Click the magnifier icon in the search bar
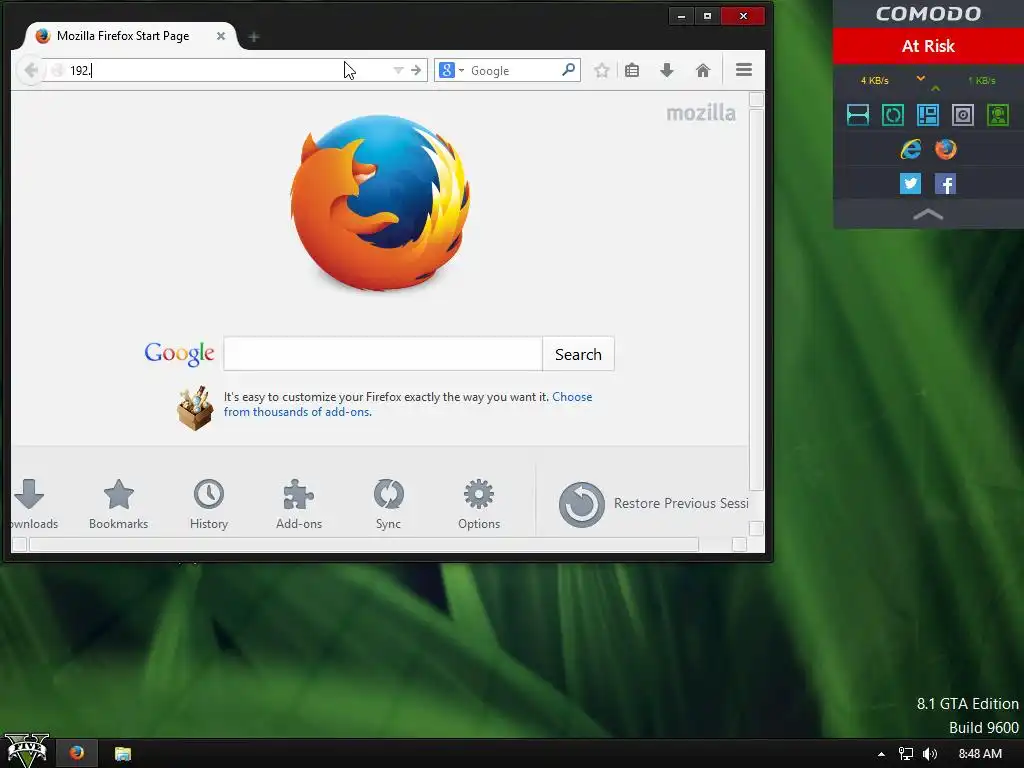 (x=568, y=69)
